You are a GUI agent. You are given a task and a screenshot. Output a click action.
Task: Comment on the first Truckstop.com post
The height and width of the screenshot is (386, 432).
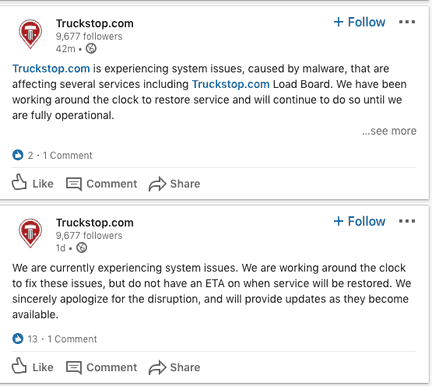tap(102, 184)
